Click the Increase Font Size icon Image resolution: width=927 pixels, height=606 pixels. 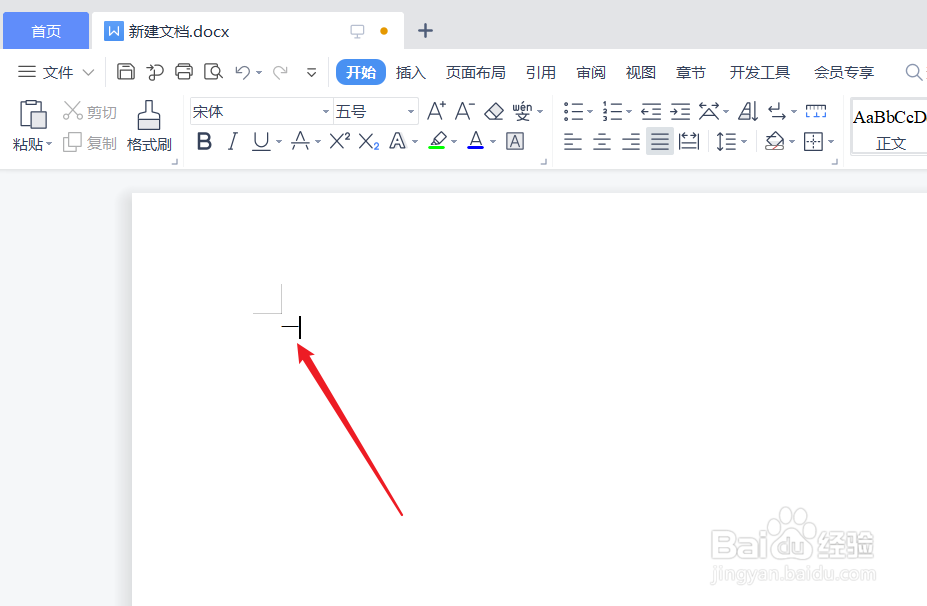coord(435,111)
